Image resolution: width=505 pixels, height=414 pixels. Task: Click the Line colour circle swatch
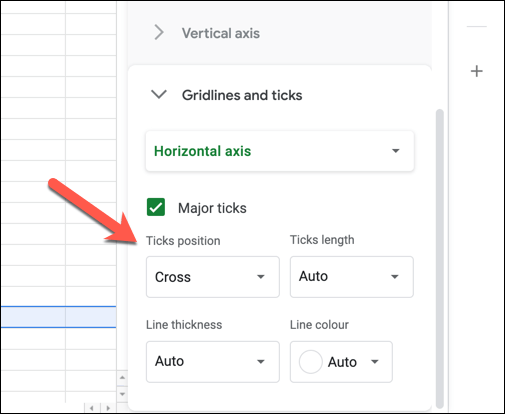310,362
